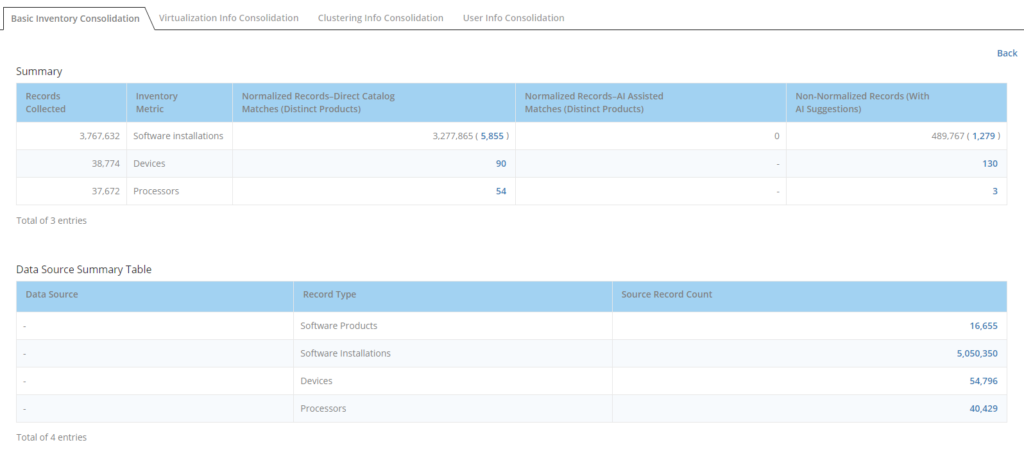Click the Records Collected column header
The width and height of the screenshot is (1024, 463).
[43, 102]
